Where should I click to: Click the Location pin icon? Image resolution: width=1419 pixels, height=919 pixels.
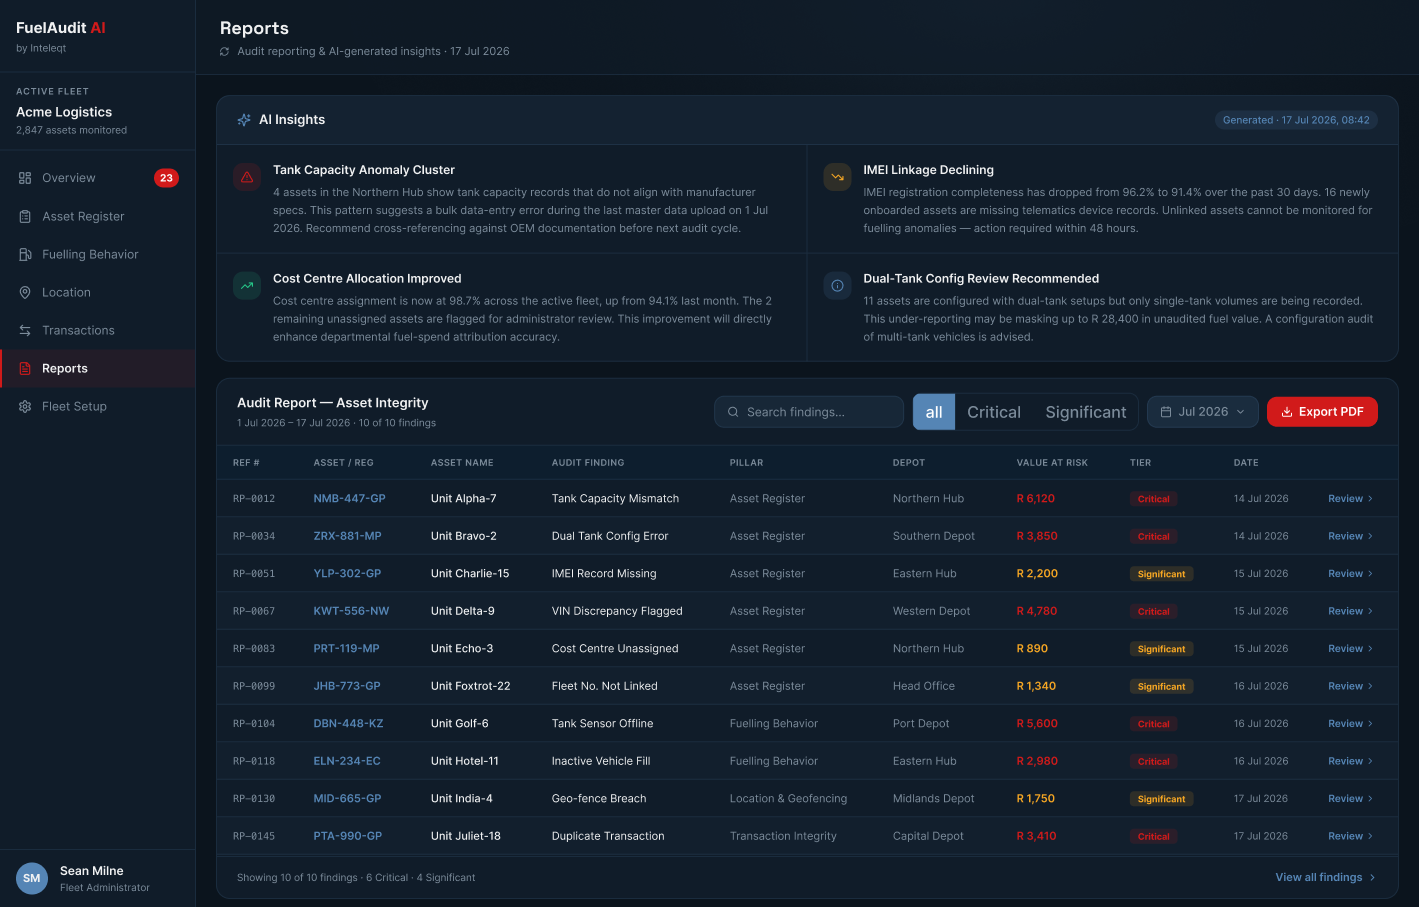point(25,292)
